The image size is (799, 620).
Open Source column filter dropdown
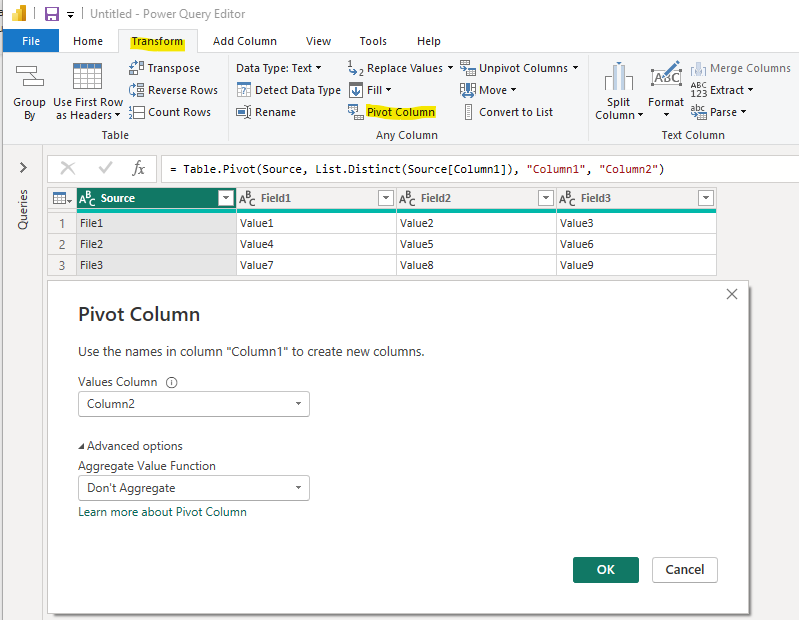[225, 198]
